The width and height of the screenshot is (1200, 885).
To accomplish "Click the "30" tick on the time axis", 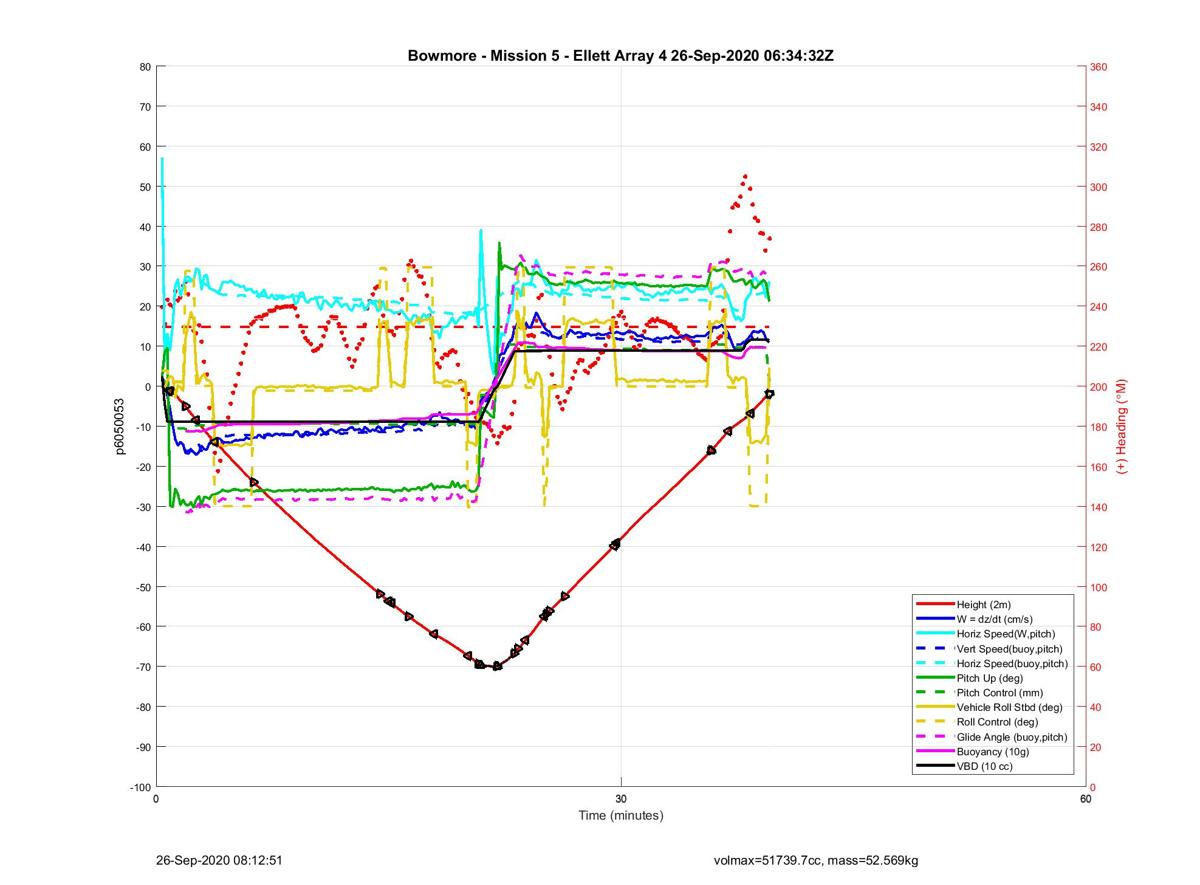I will point(621,799).
